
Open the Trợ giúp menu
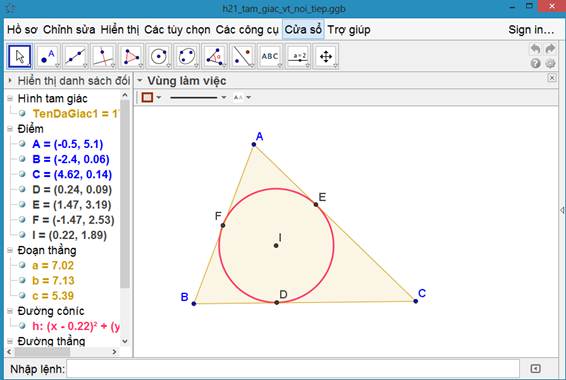(349, 30)
